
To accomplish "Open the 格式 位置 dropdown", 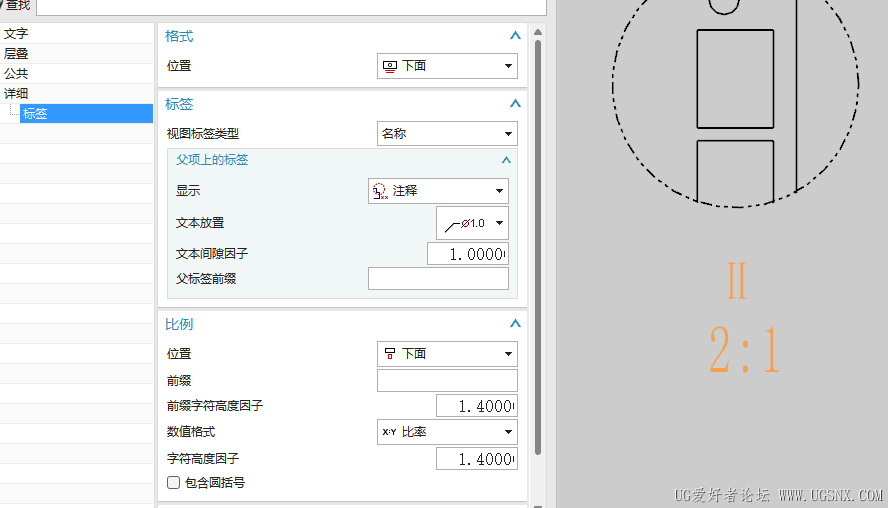I will coord(447,66).
